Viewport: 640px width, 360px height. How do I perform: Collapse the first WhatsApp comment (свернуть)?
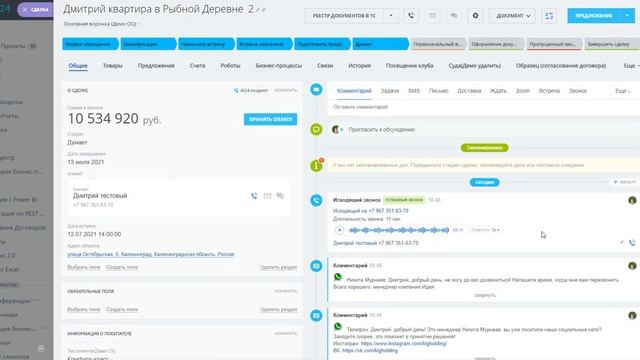tap(484, 295)
